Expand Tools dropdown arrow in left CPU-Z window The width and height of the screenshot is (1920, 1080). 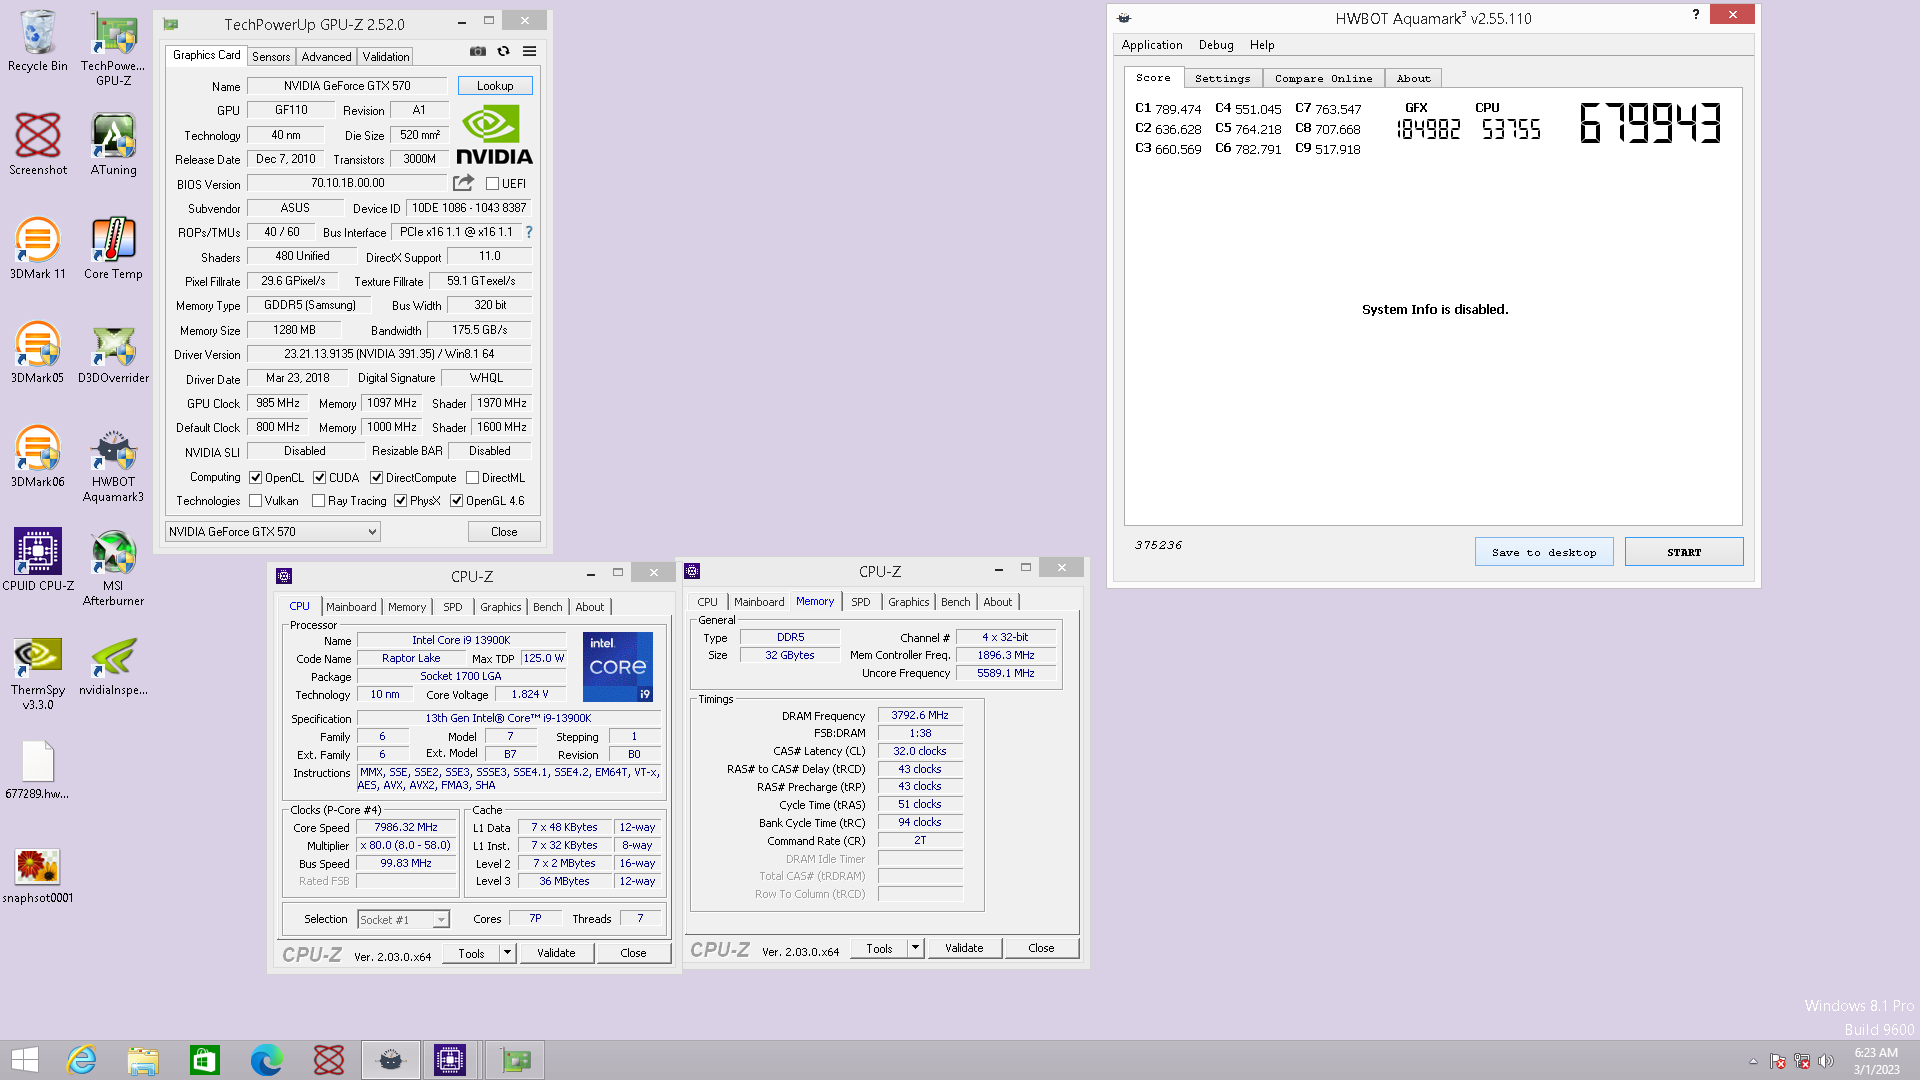tap(507, 953)
